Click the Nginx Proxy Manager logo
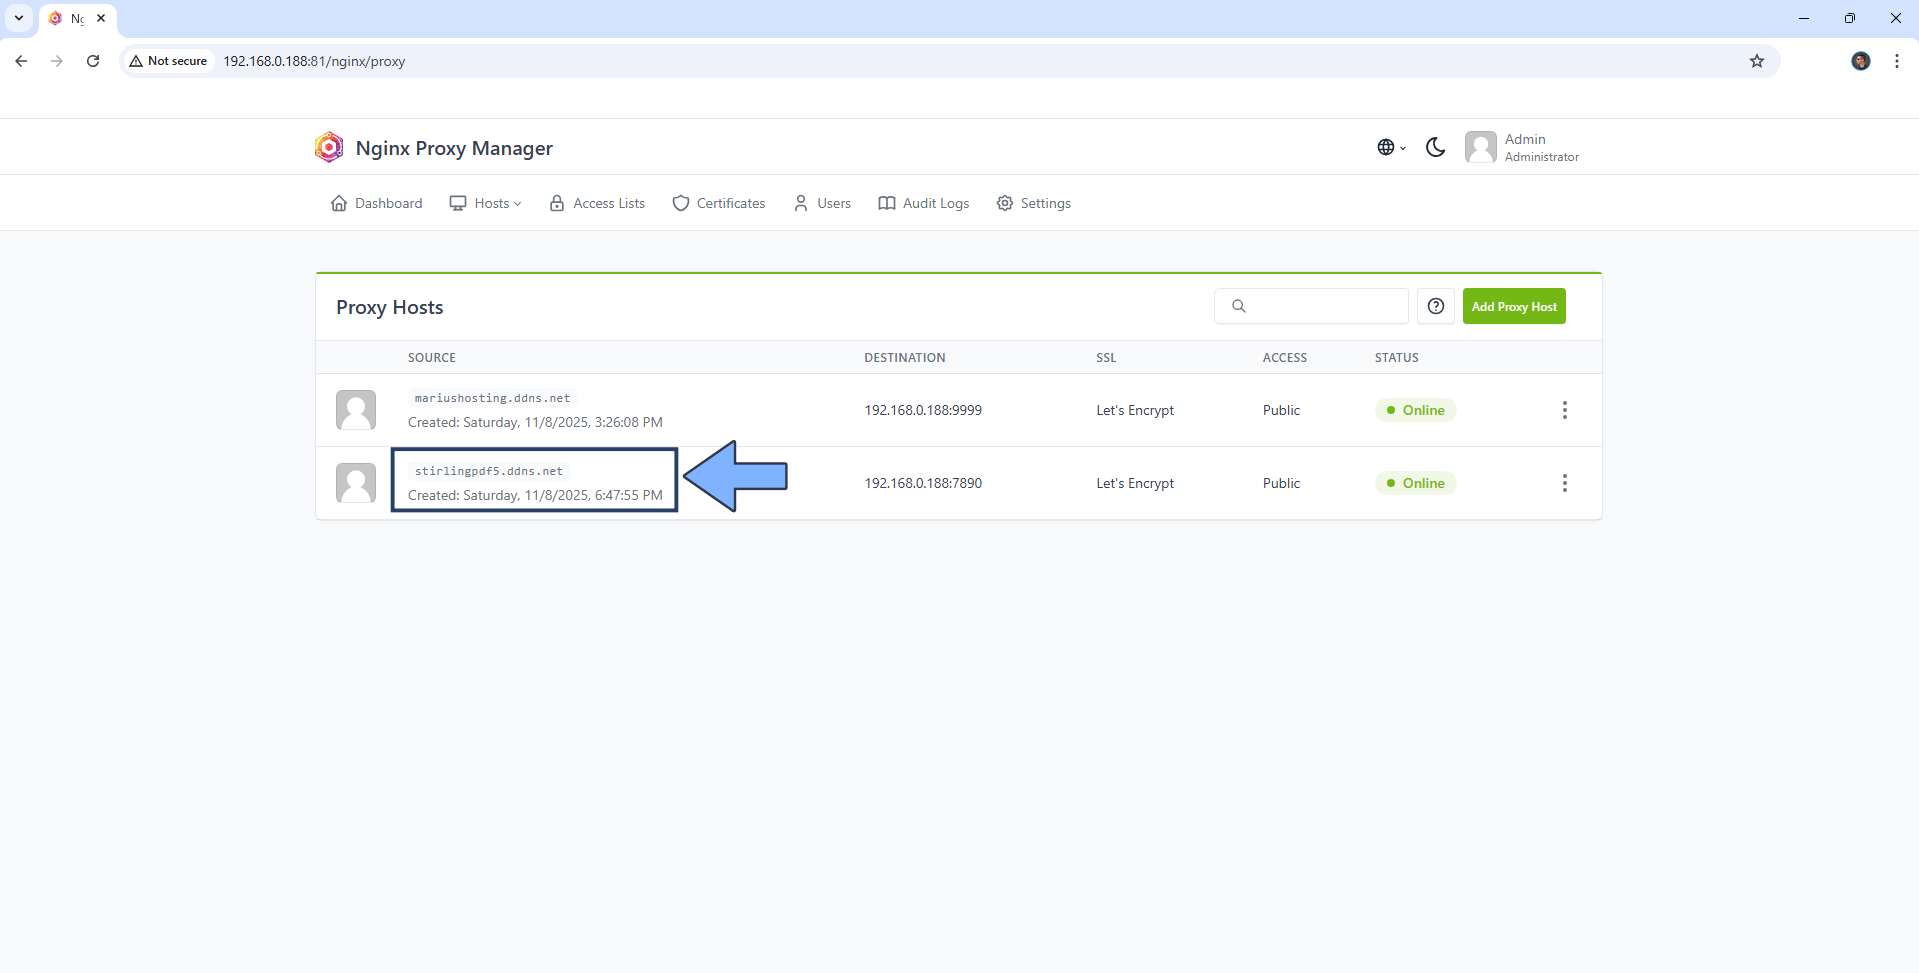 point(329,146)
